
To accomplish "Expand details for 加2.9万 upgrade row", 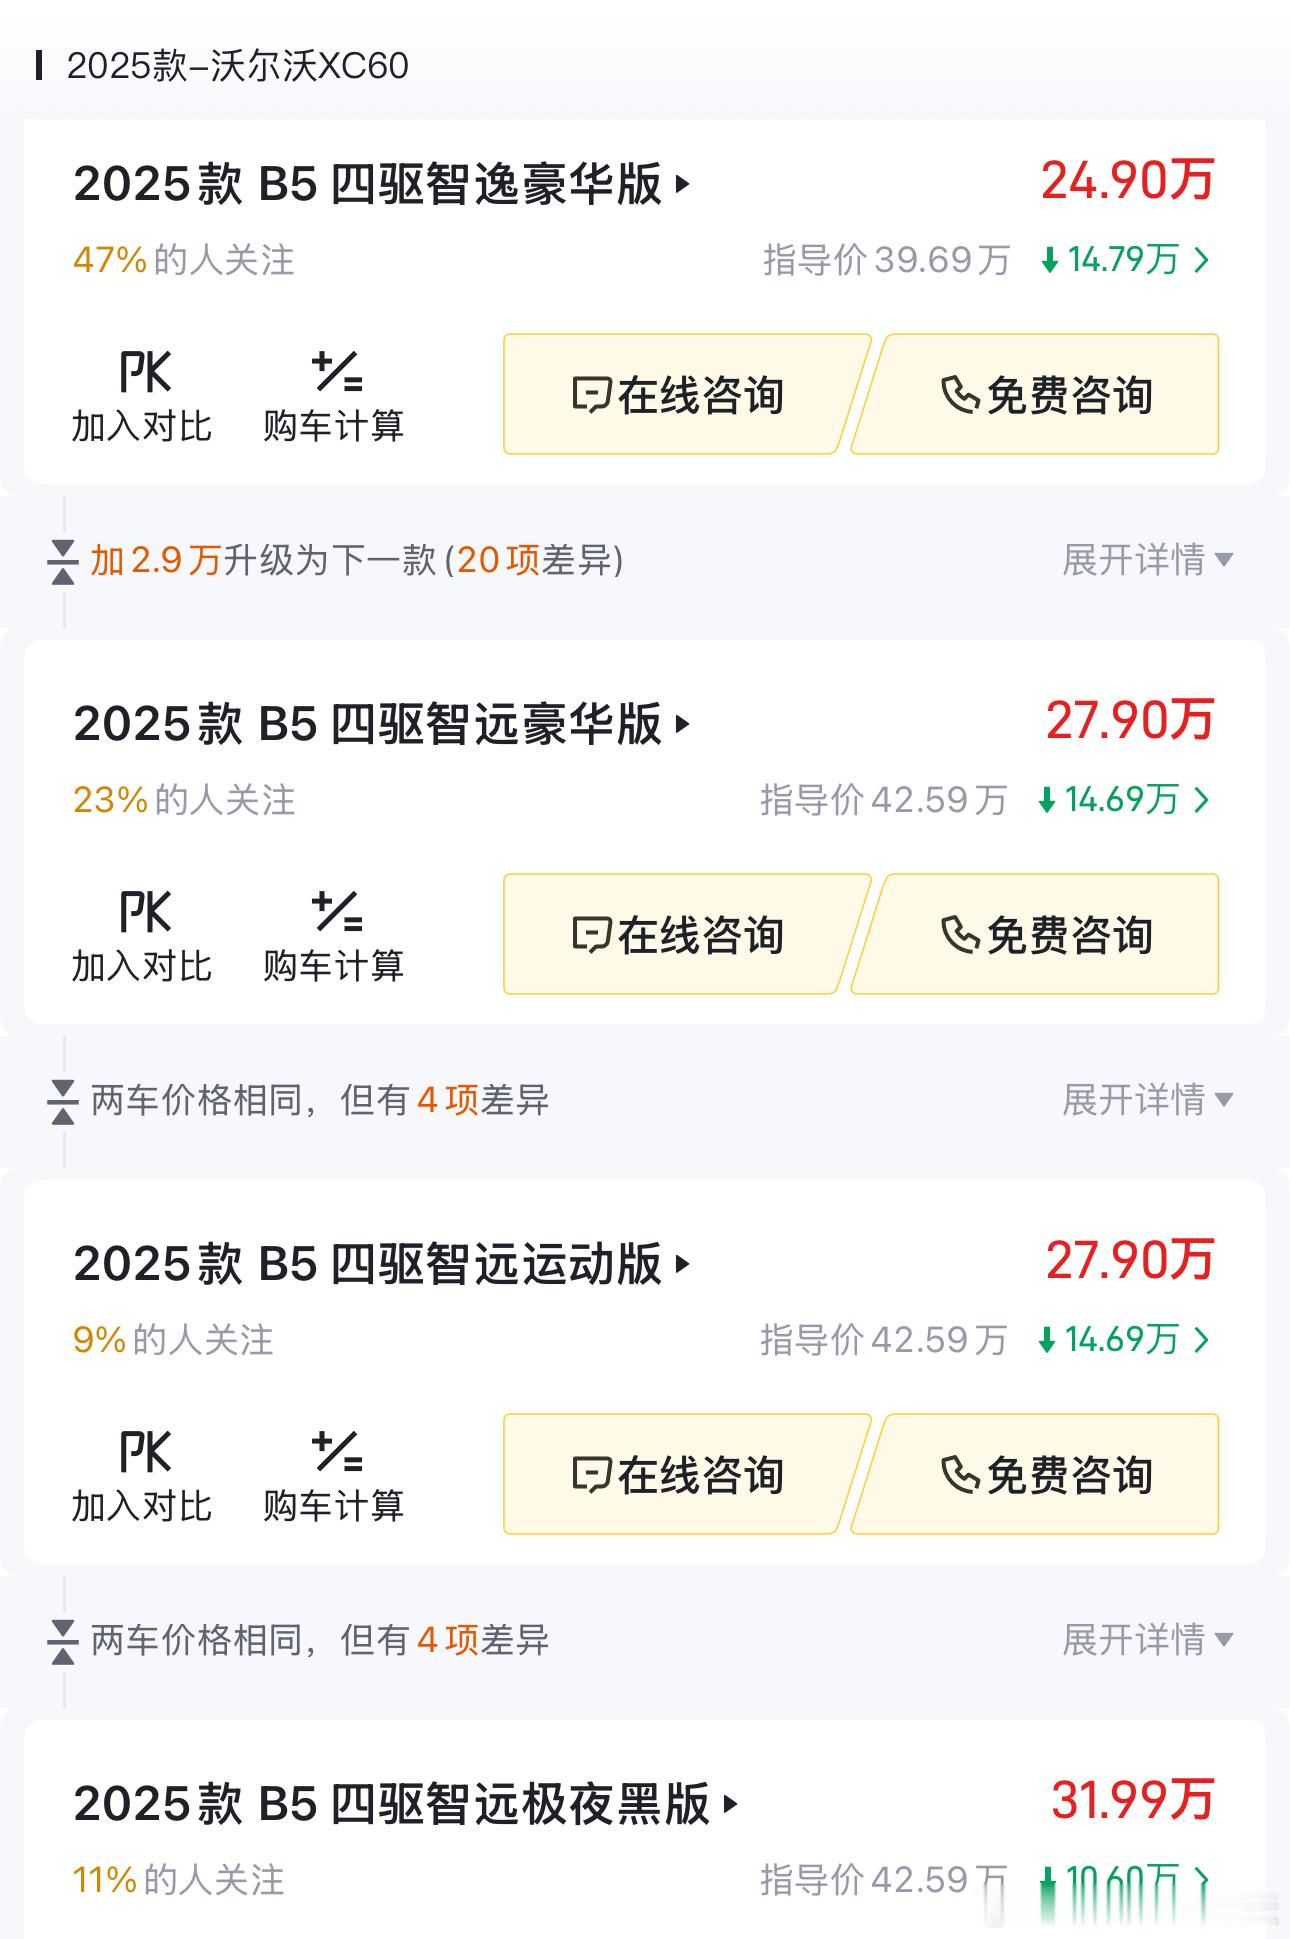I will [1147, 560].
